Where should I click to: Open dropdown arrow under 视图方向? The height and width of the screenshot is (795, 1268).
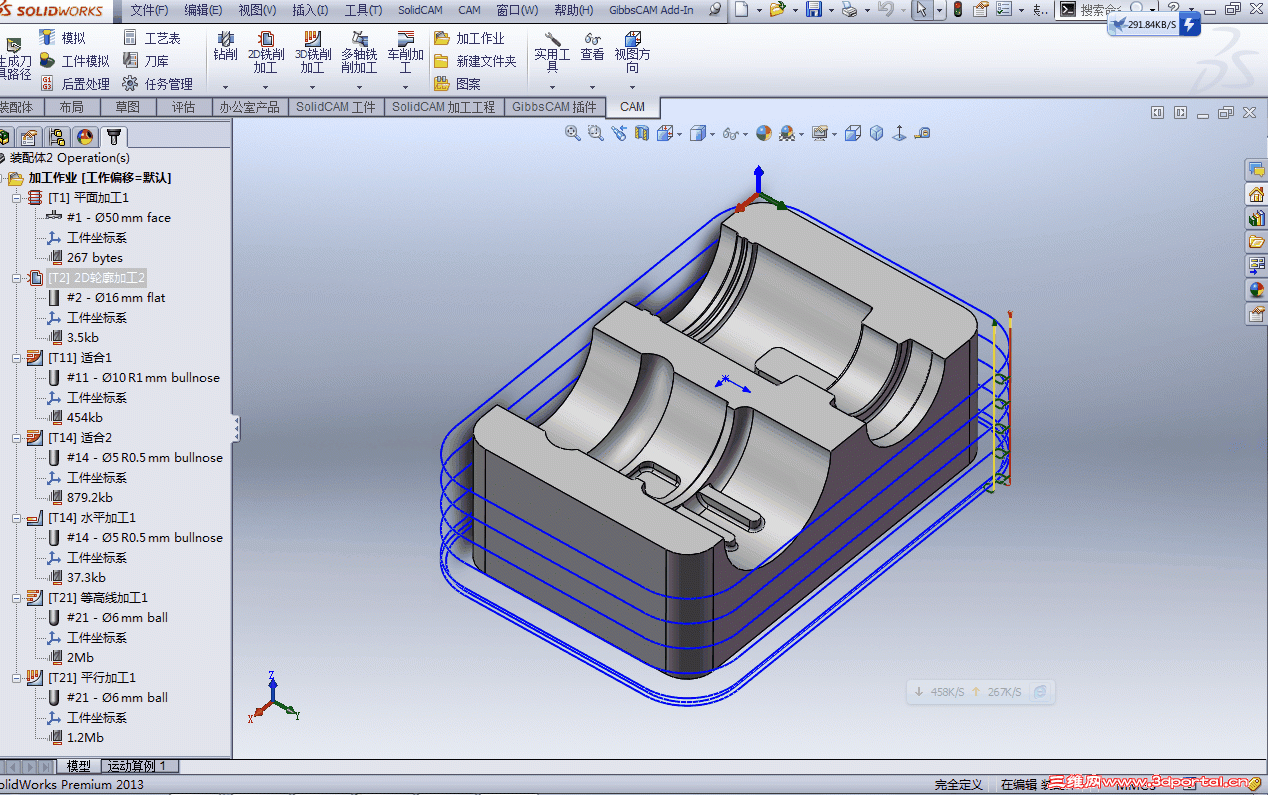click(633, 87)
